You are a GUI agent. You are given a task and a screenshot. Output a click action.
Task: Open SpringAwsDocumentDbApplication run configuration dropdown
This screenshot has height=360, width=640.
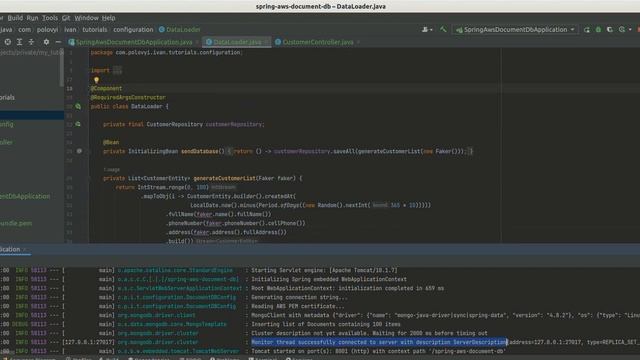(x=515, y=30)
